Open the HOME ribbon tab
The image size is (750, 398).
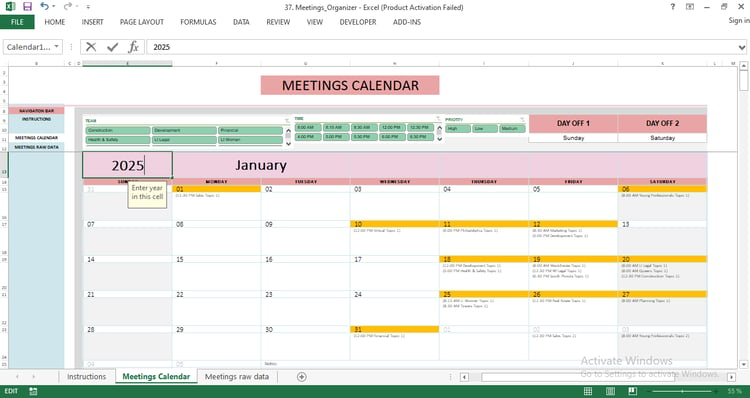click(x=55, y=22)
